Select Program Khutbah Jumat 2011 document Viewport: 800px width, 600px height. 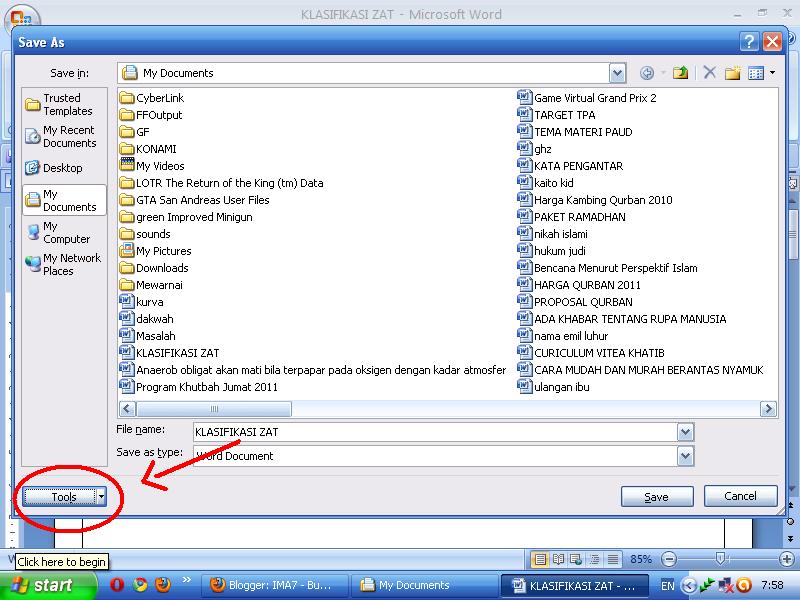coord(199,387)
